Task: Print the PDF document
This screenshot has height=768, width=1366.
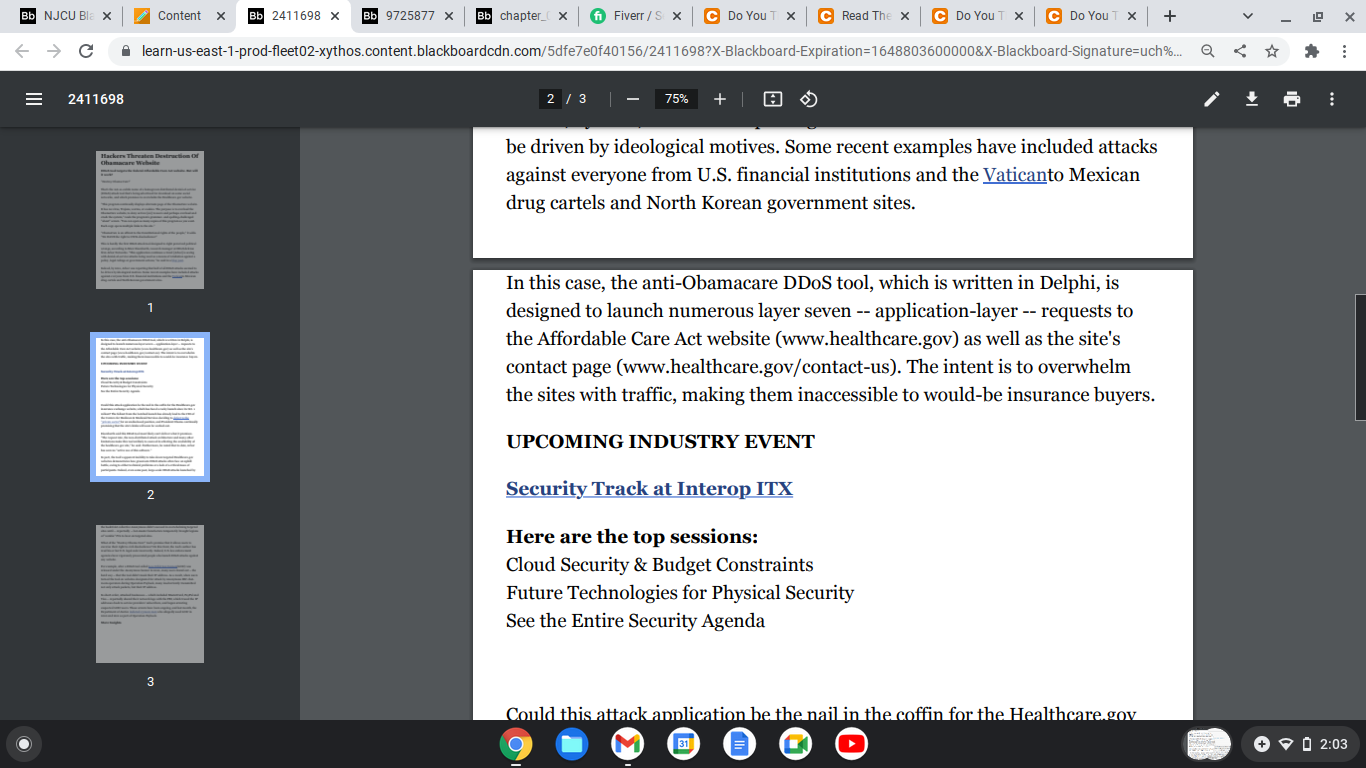Action: pyautogui.click(x=1292, y=99)
